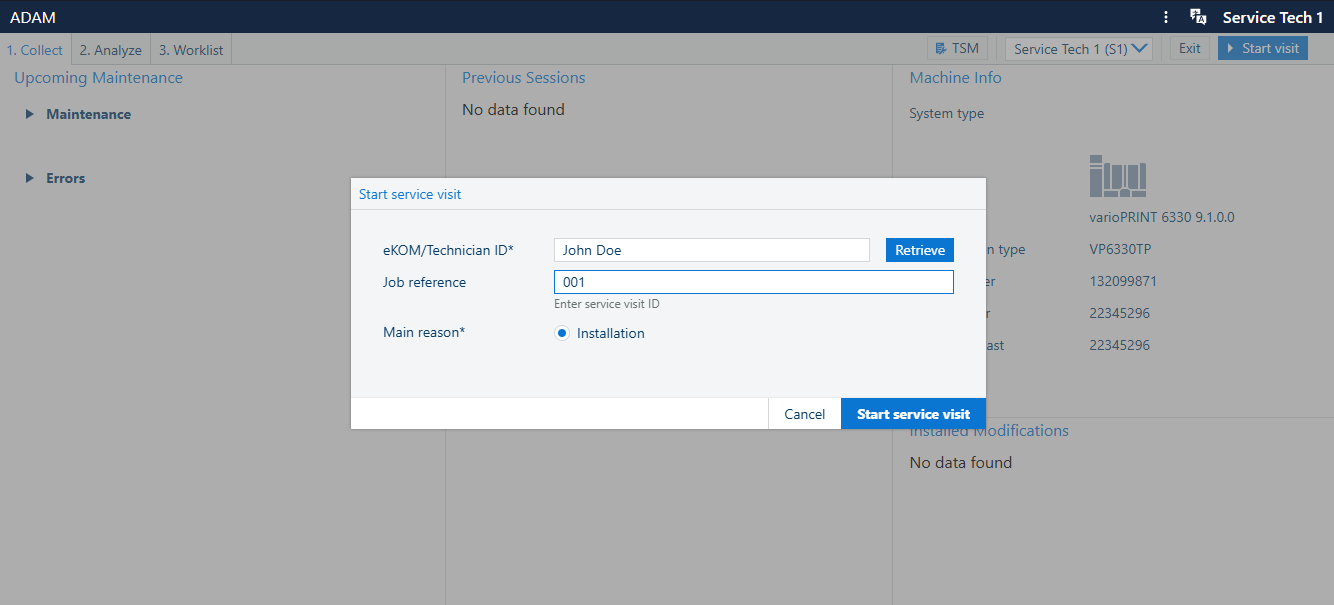1334x605 pixels.
Task: Click the Exit button in toolbar
Action: pos(1189,48)
